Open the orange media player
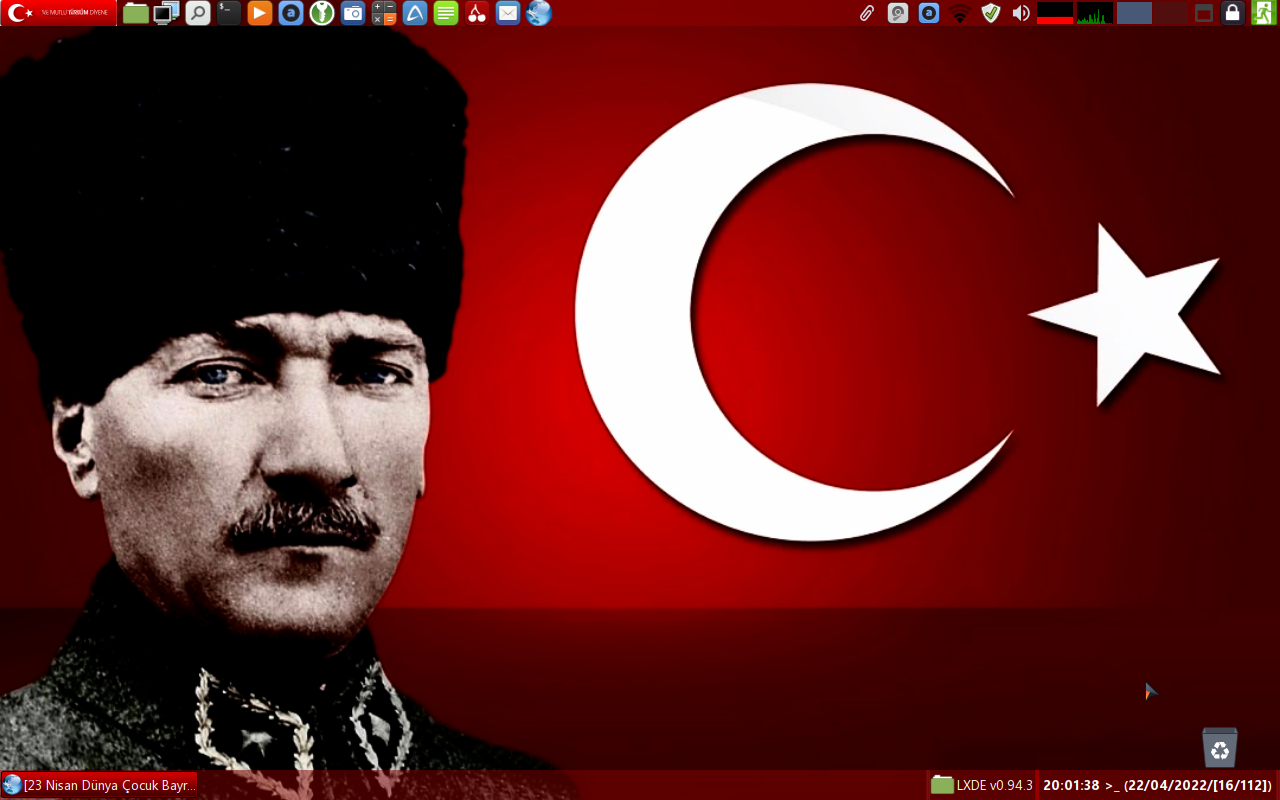1280x800 pixels. pyautogui.click(x=260, y=13)
